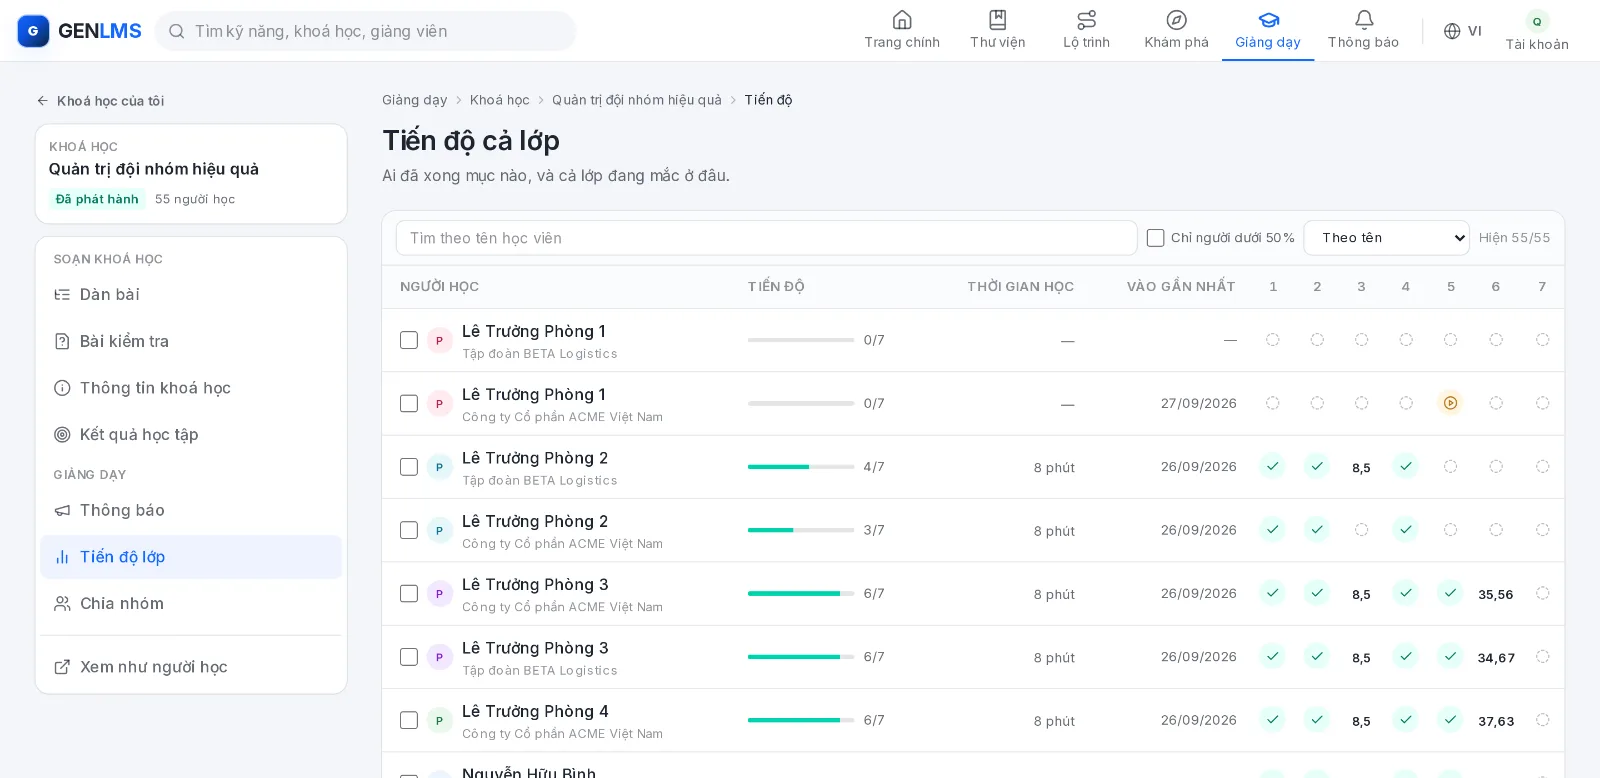Click avatar of Lê Trưởng Phòng 4
The image size is (1600, 778).
tap(440, 720)
